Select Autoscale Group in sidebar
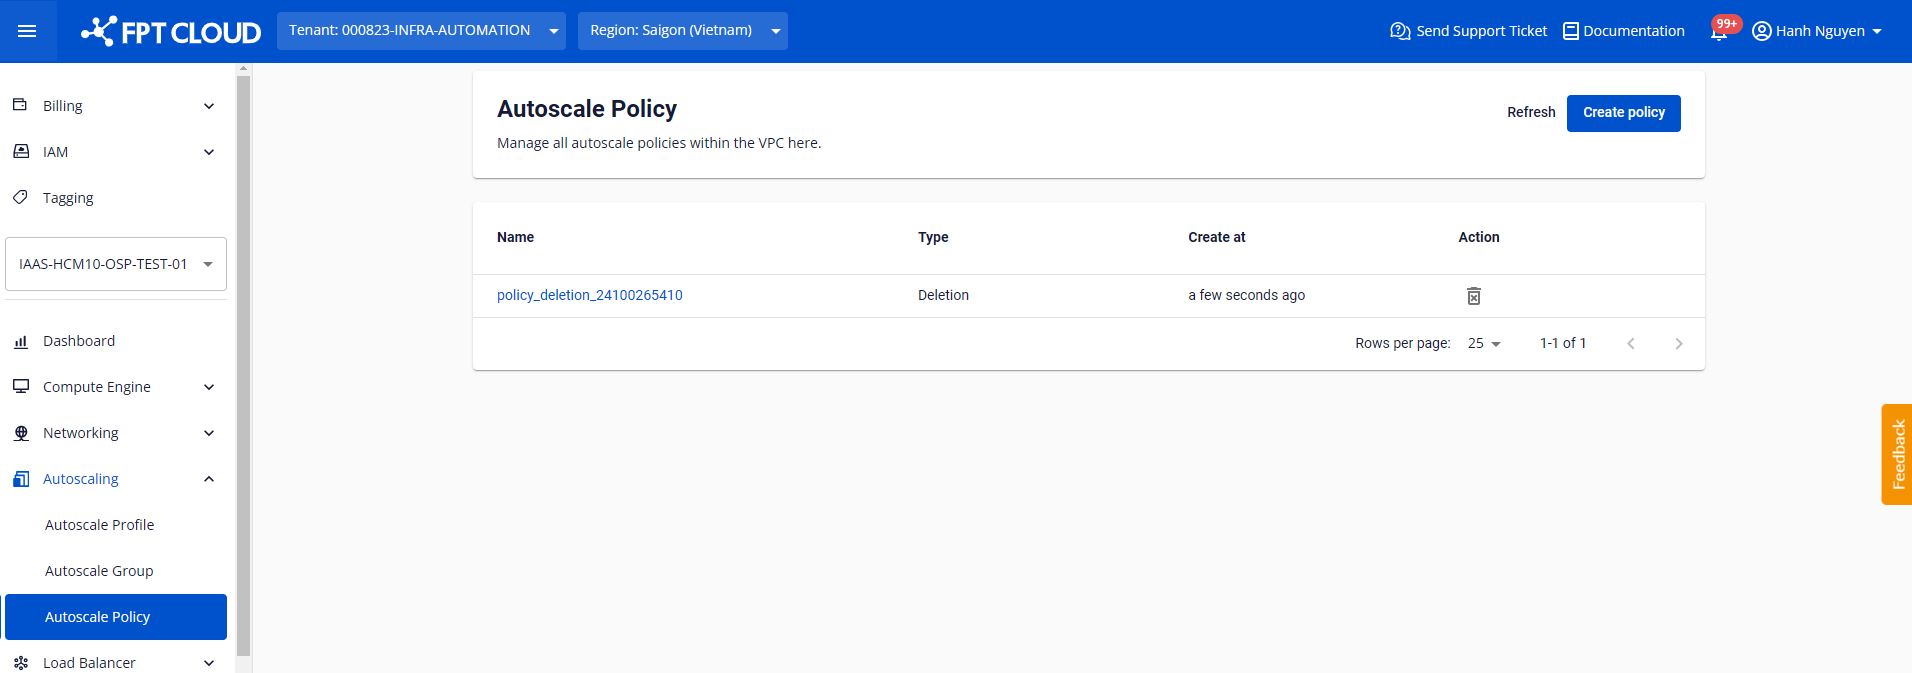1912x673 pixels. [99, 571]
